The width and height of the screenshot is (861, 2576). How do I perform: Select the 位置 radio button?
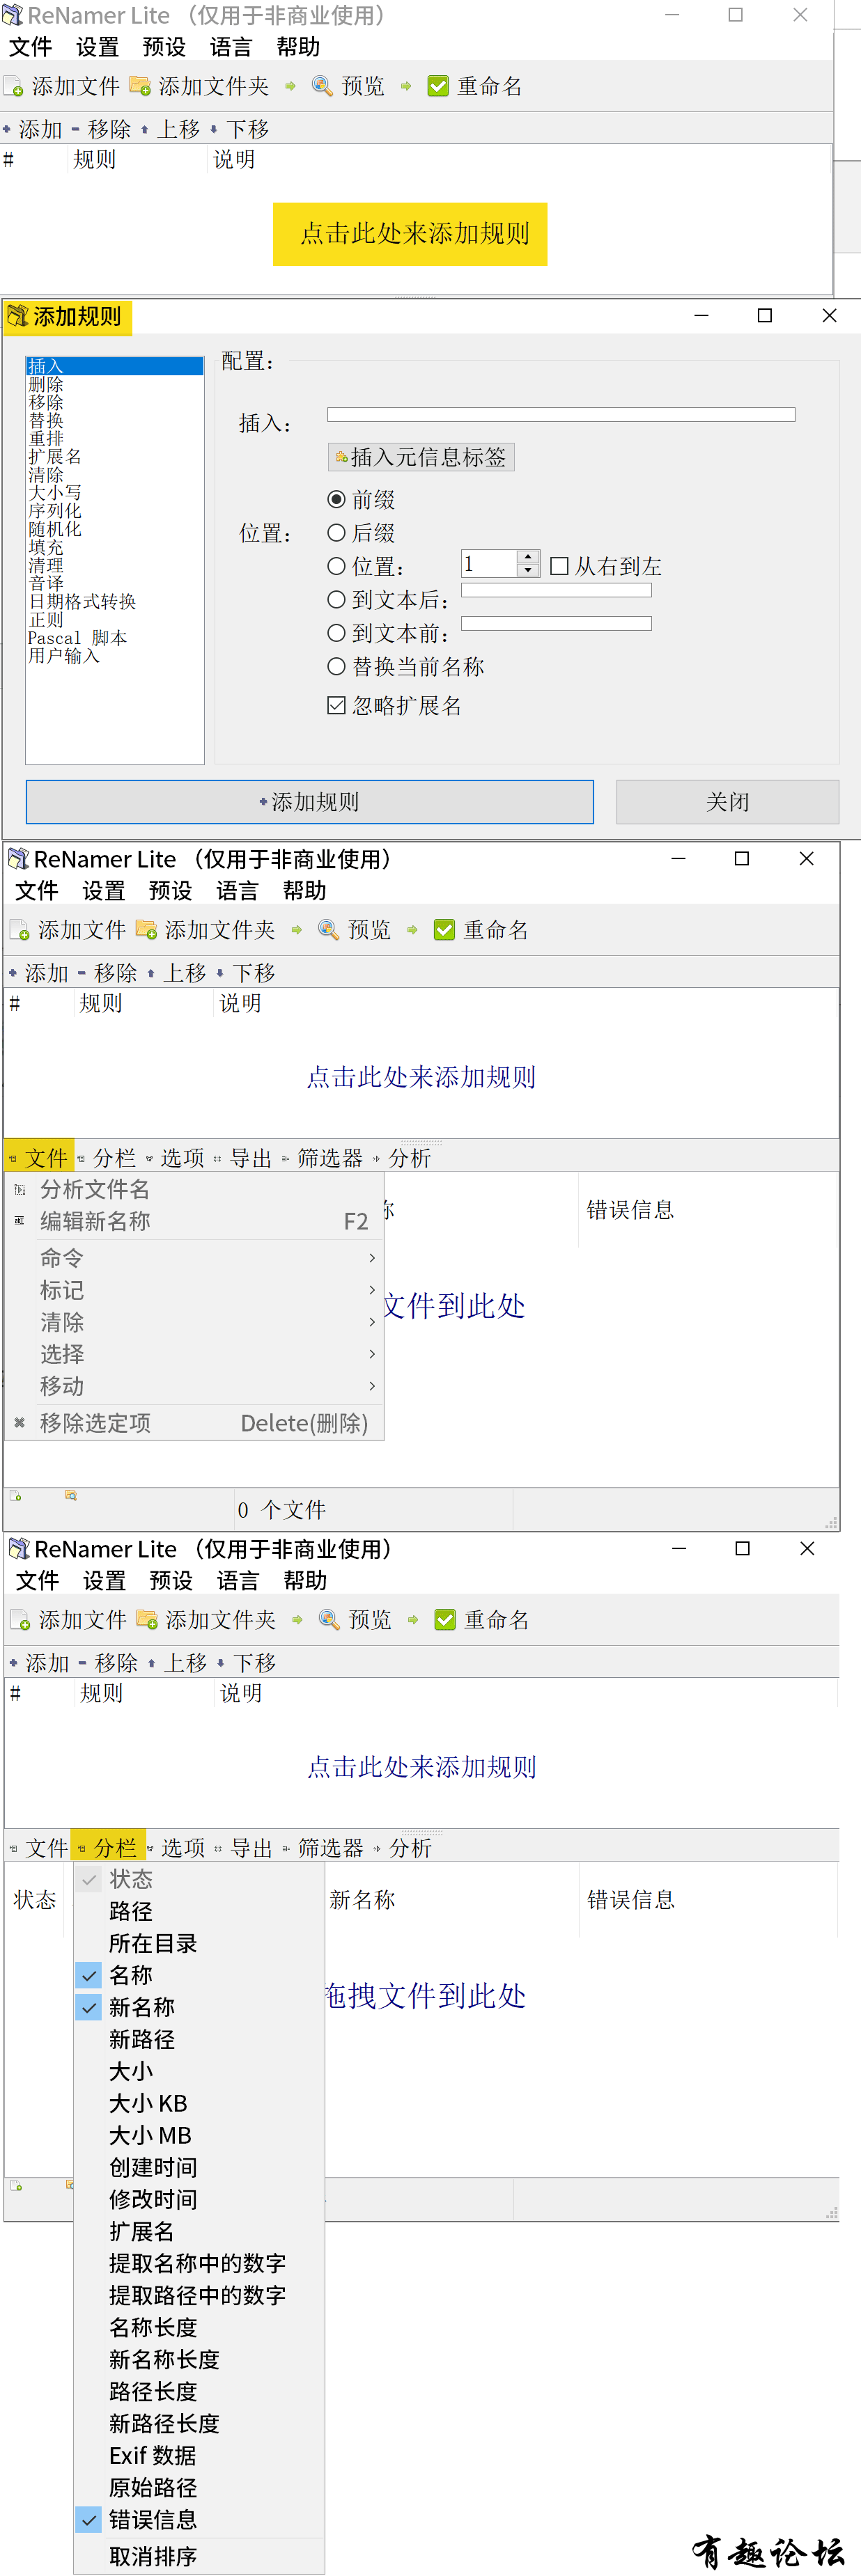click(x=337, y=566)
